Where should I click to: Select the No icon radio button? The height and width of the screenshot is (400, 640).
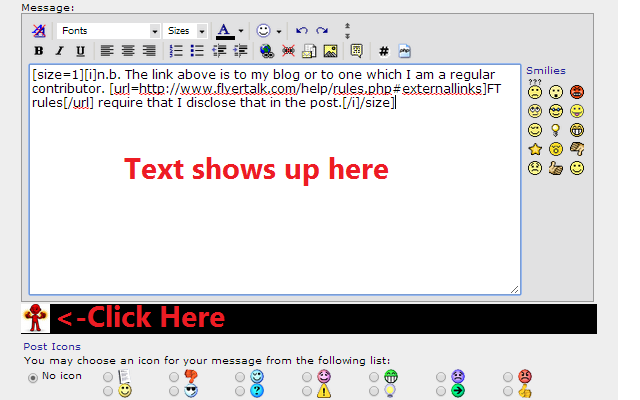tap(33, 378)
